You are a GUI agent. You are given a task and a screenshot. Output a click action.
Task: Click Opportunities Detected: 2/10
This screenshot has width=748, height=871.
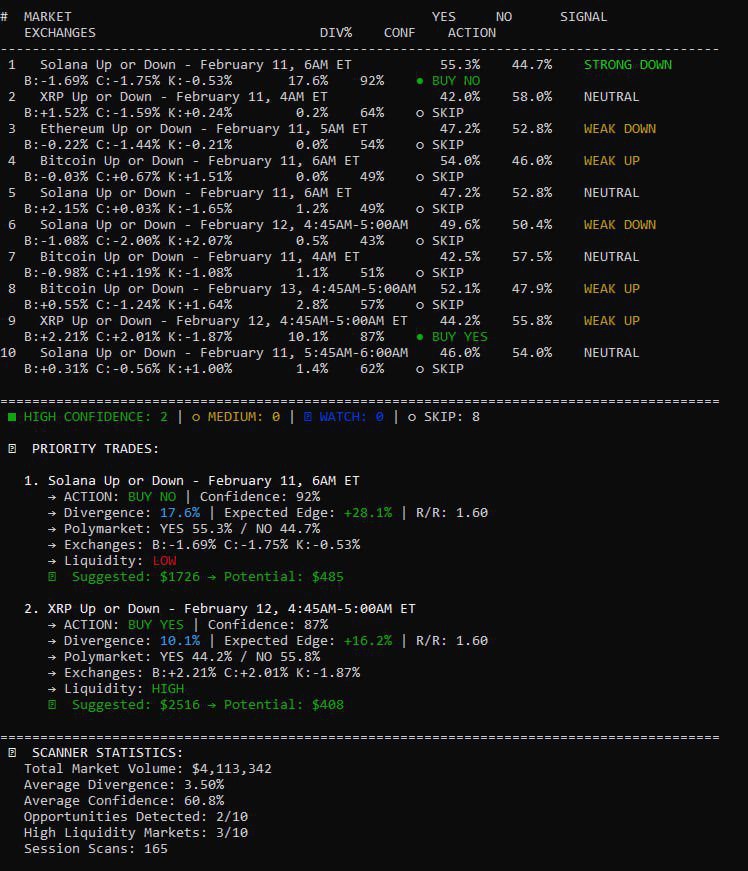point(136,817)
